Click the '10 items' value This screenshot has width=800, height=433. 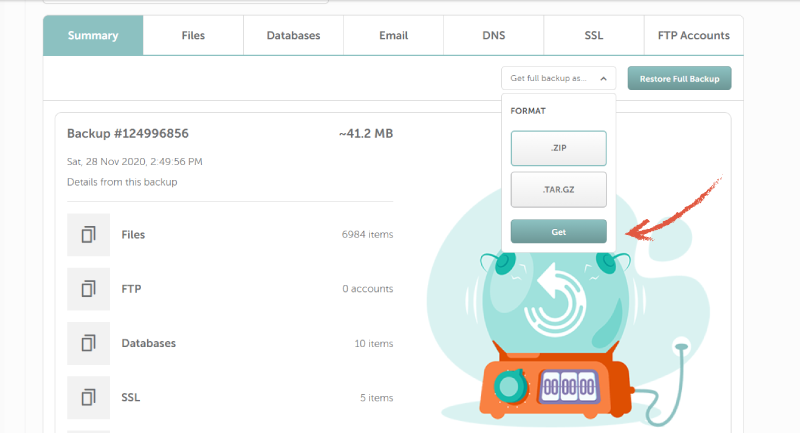[373, 344]
